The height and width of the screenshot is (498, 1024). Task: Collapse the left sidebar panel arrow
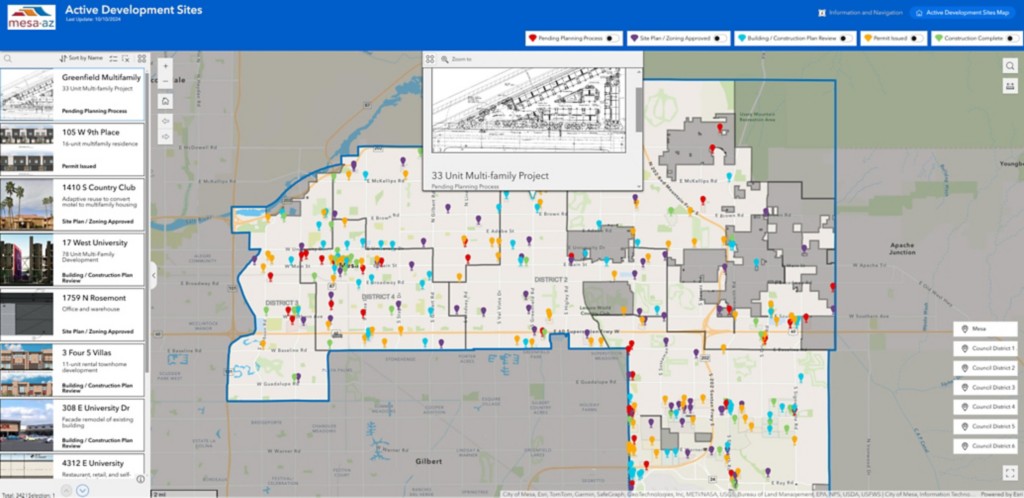point(153,275)
